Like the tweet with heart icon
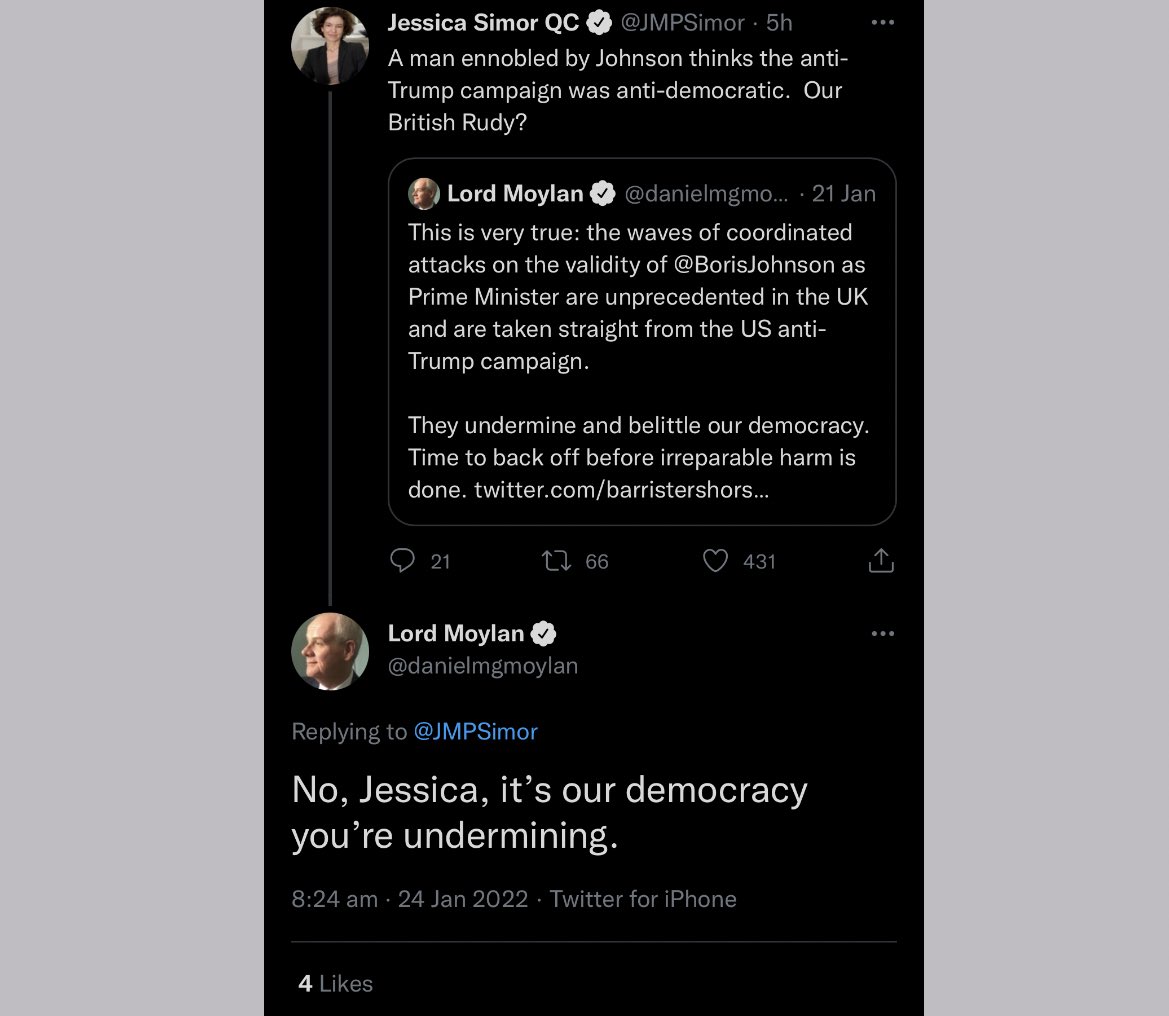Viewport: 1169px width, 1016px height. coord(715,561)
